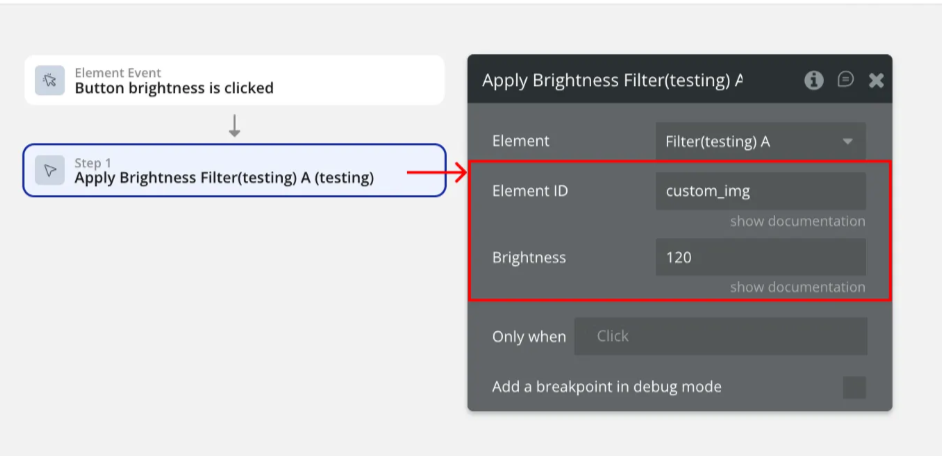Click the Element Event cursor icon
This screenshot has height=456, width=942.
[x=49, y=81]
